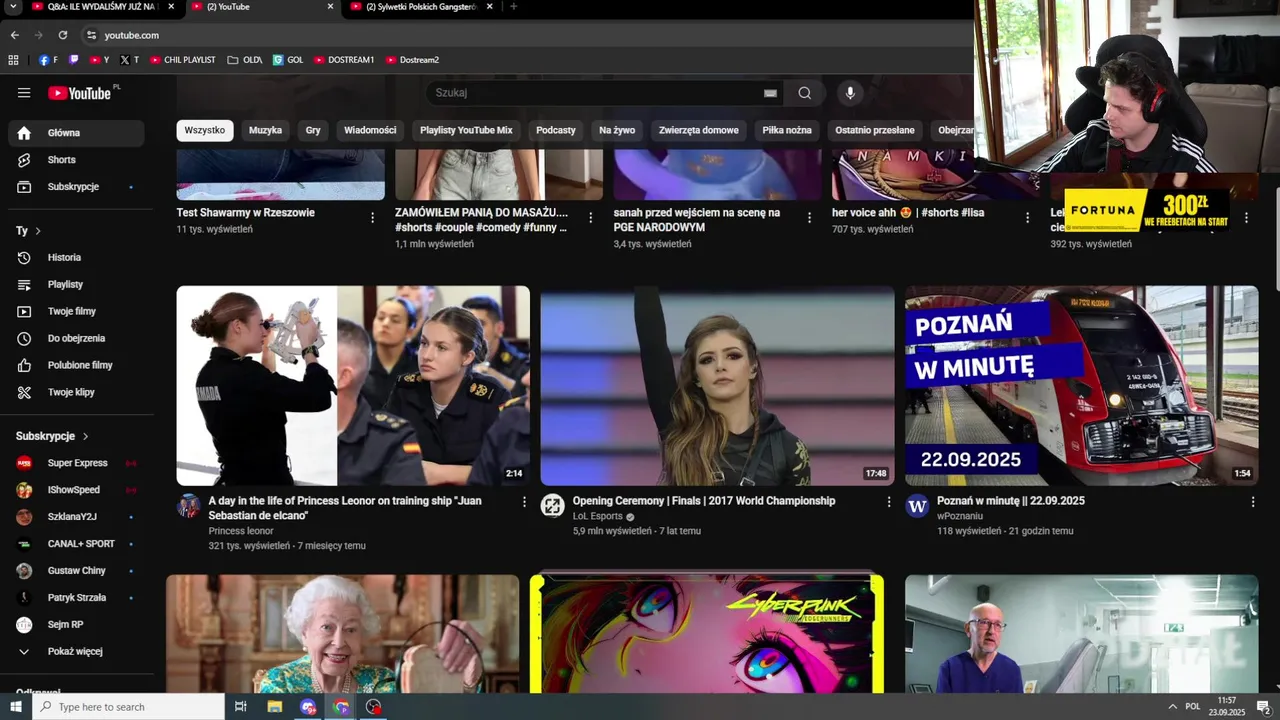
Task: Select the Zwierzęta domowe chip
Action: 699,130
